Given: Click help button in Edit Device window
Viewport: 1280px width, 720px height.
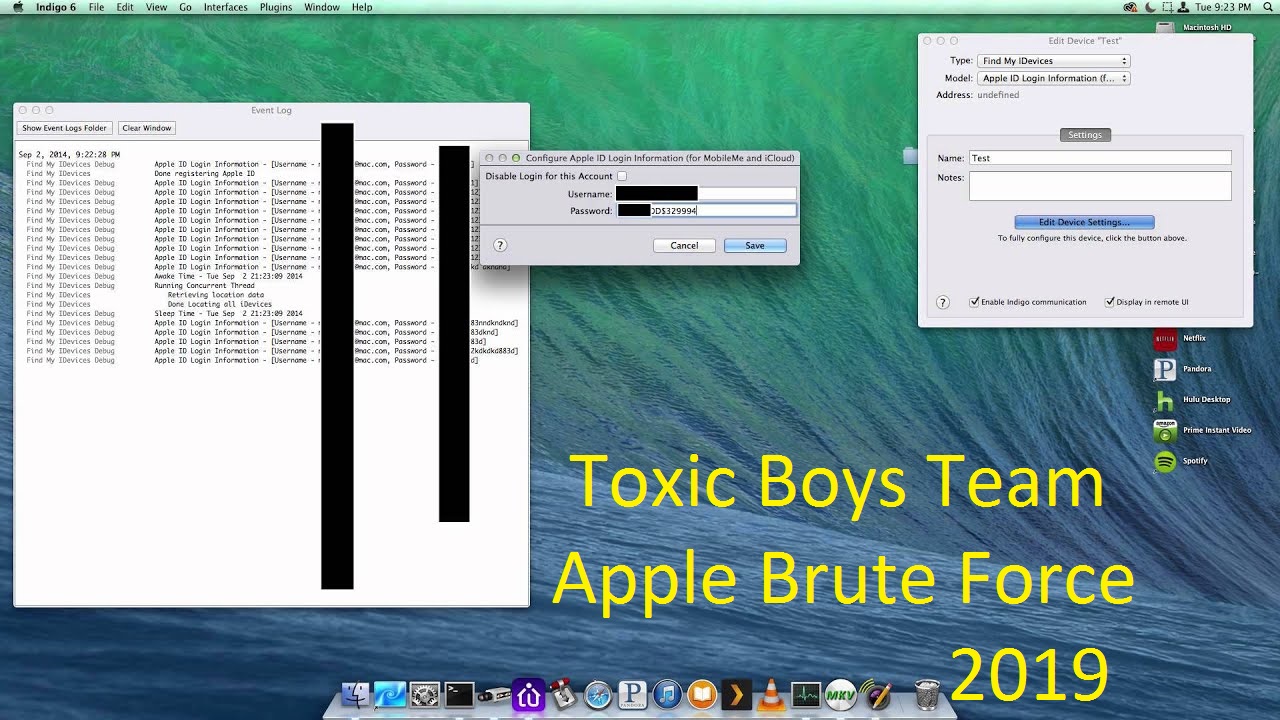Looking at the screenshot, I should [x=942, y=302].
